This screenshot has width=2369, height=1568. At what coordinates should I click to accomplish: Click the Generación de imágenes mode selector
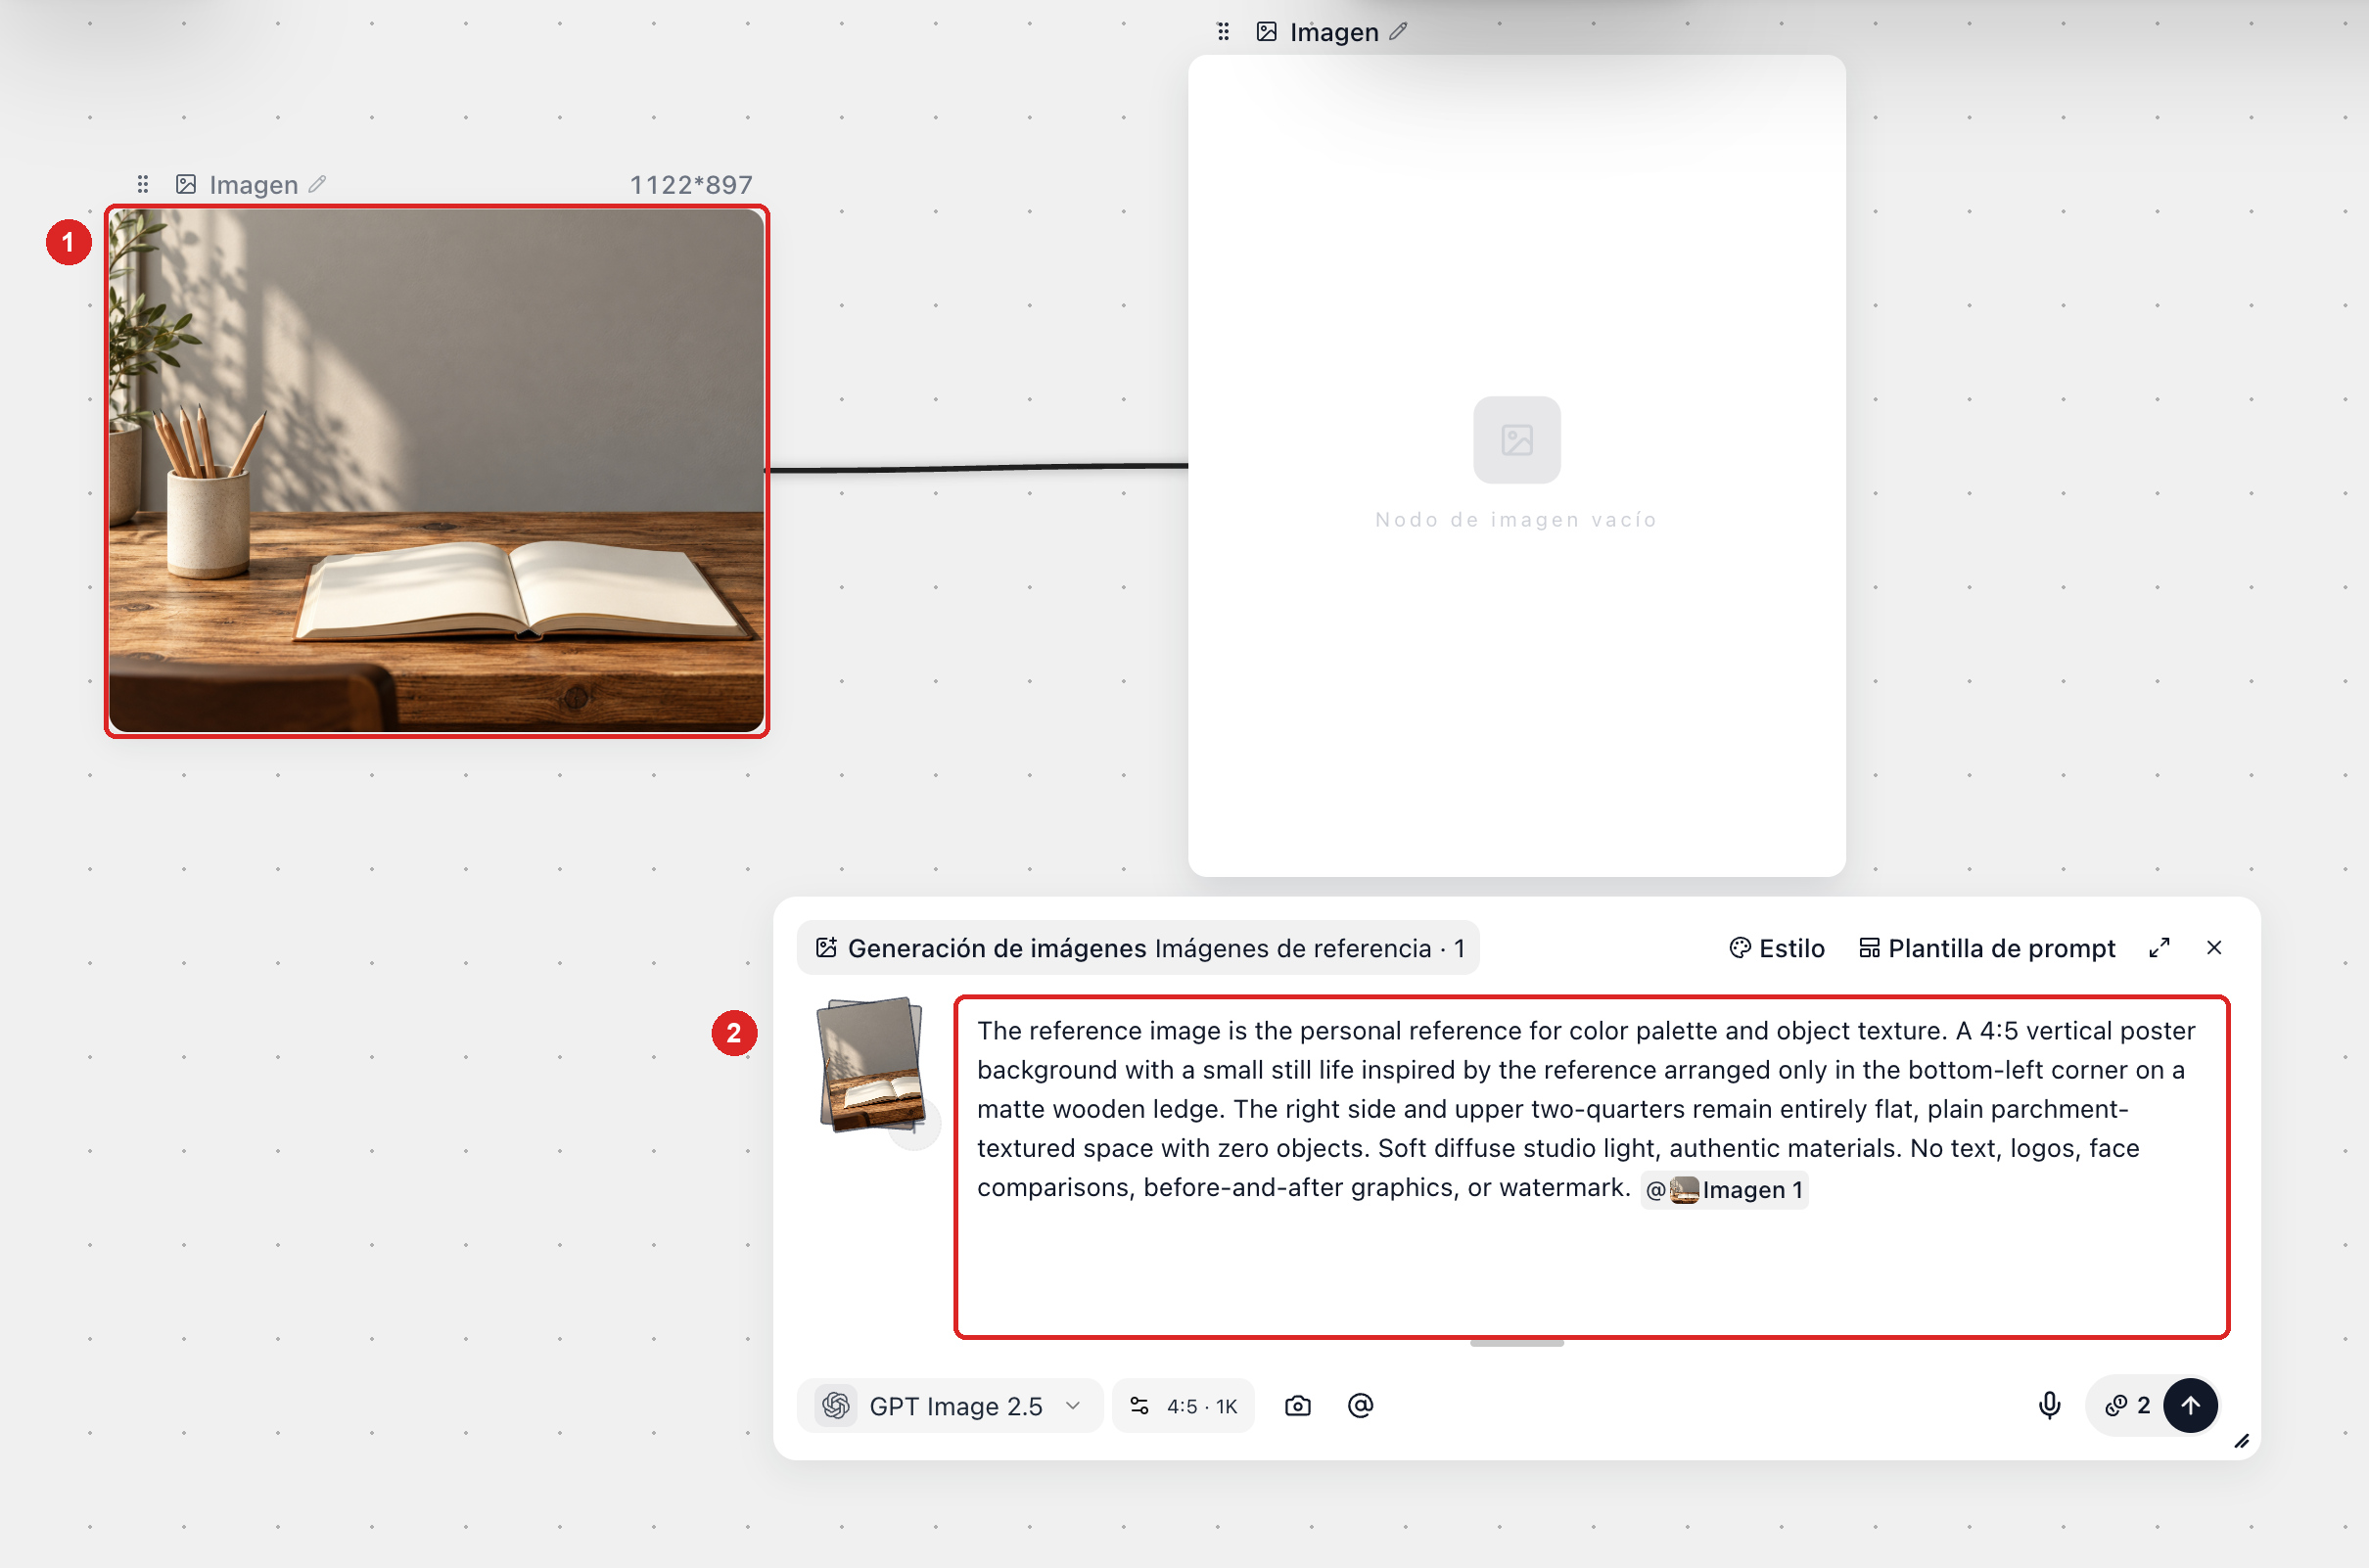point(1139,948)
